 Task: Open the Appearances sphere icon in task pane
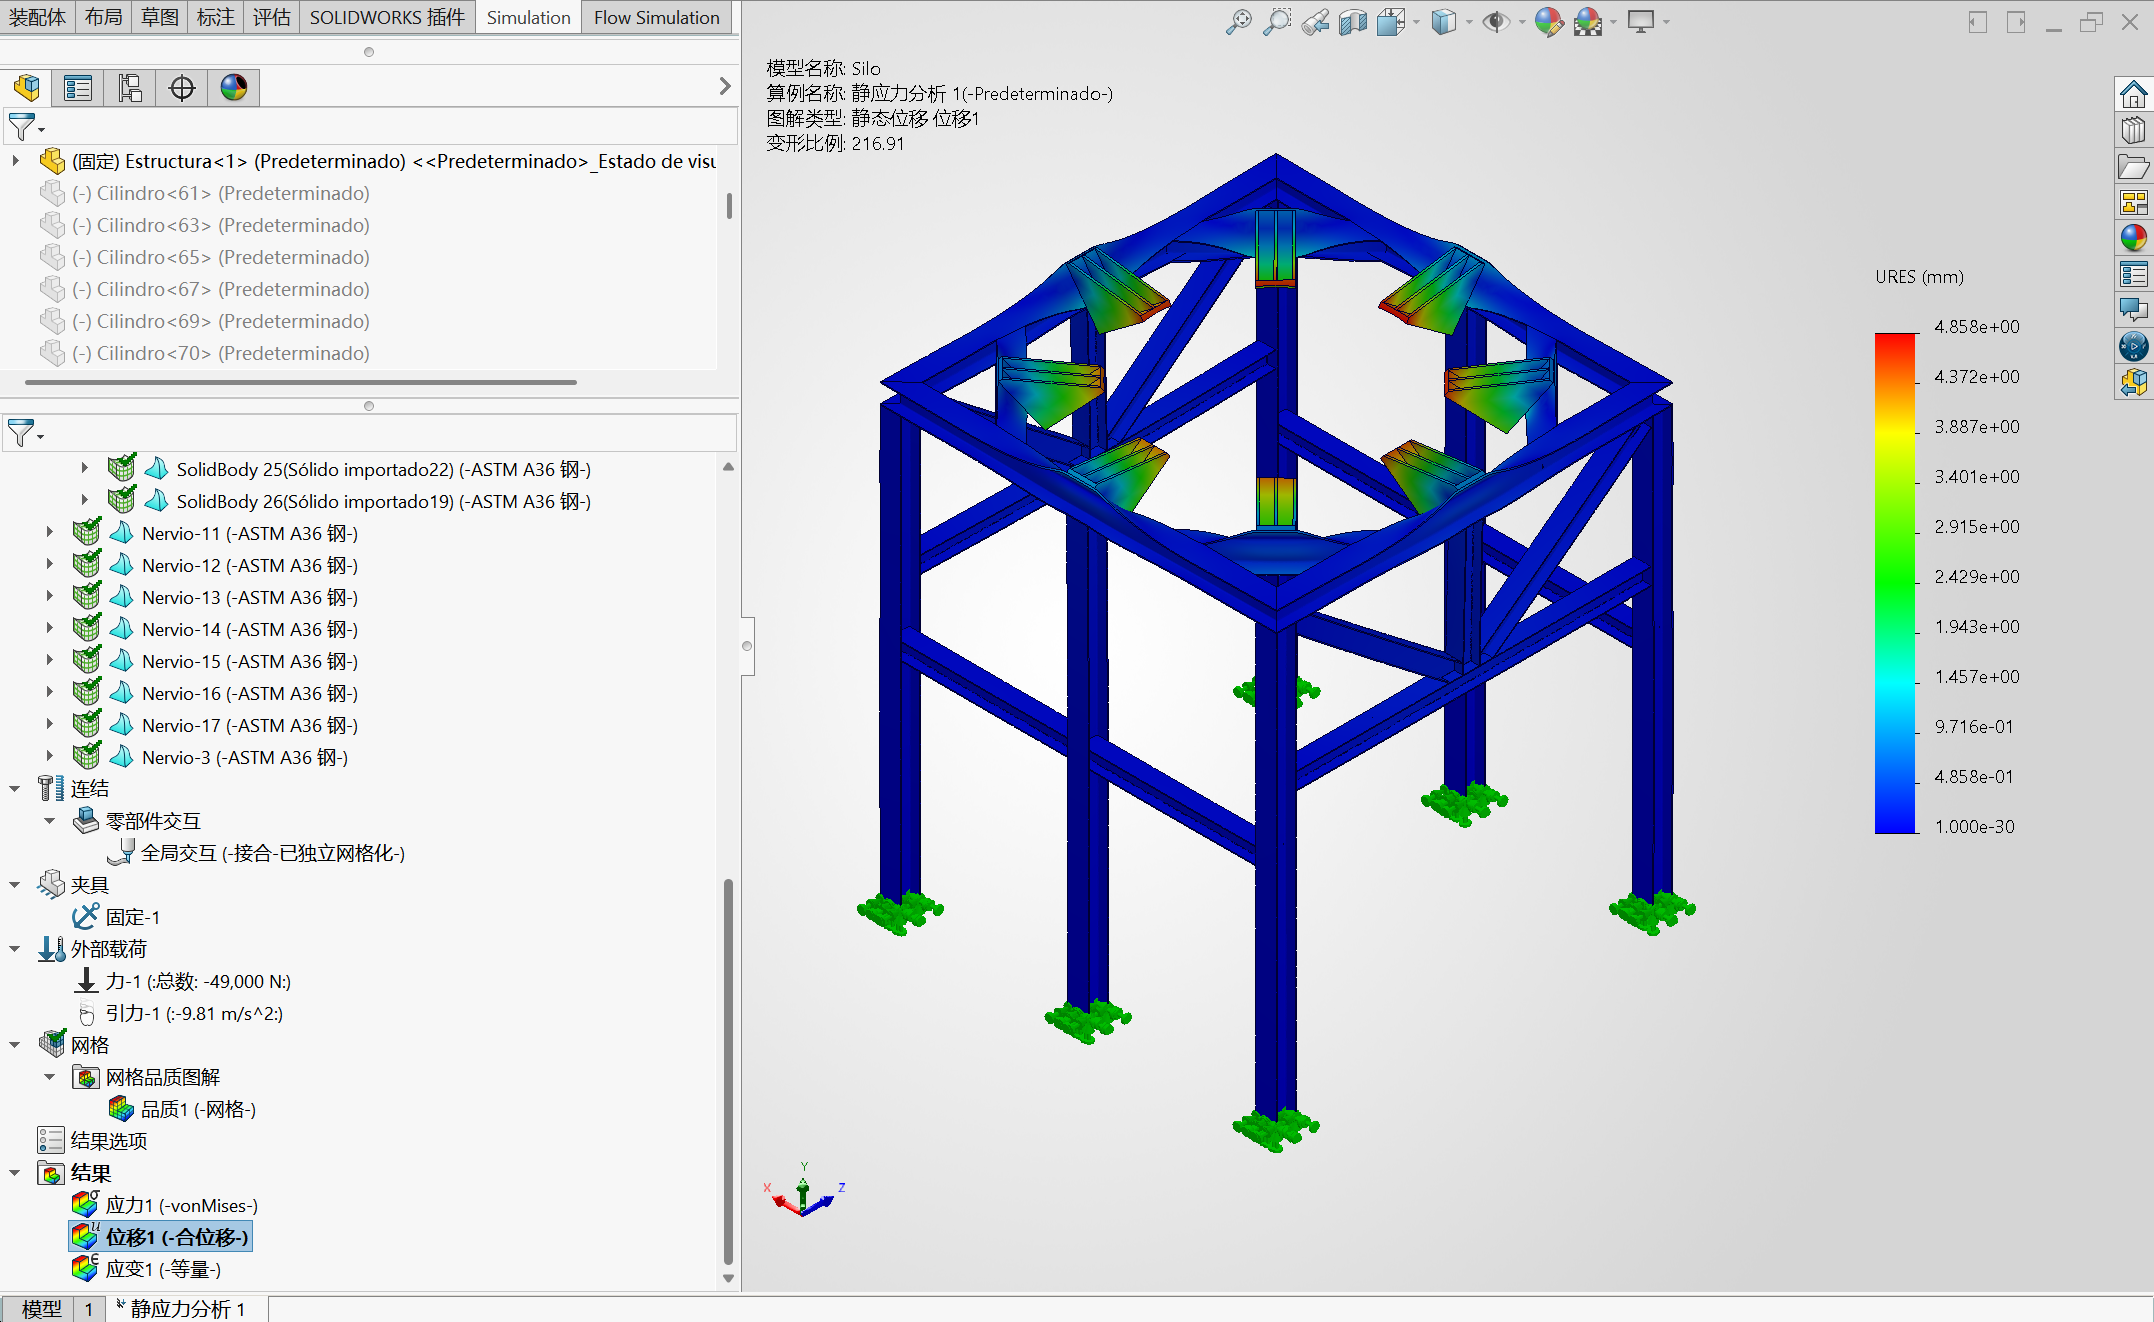(x=2133, y=238)
